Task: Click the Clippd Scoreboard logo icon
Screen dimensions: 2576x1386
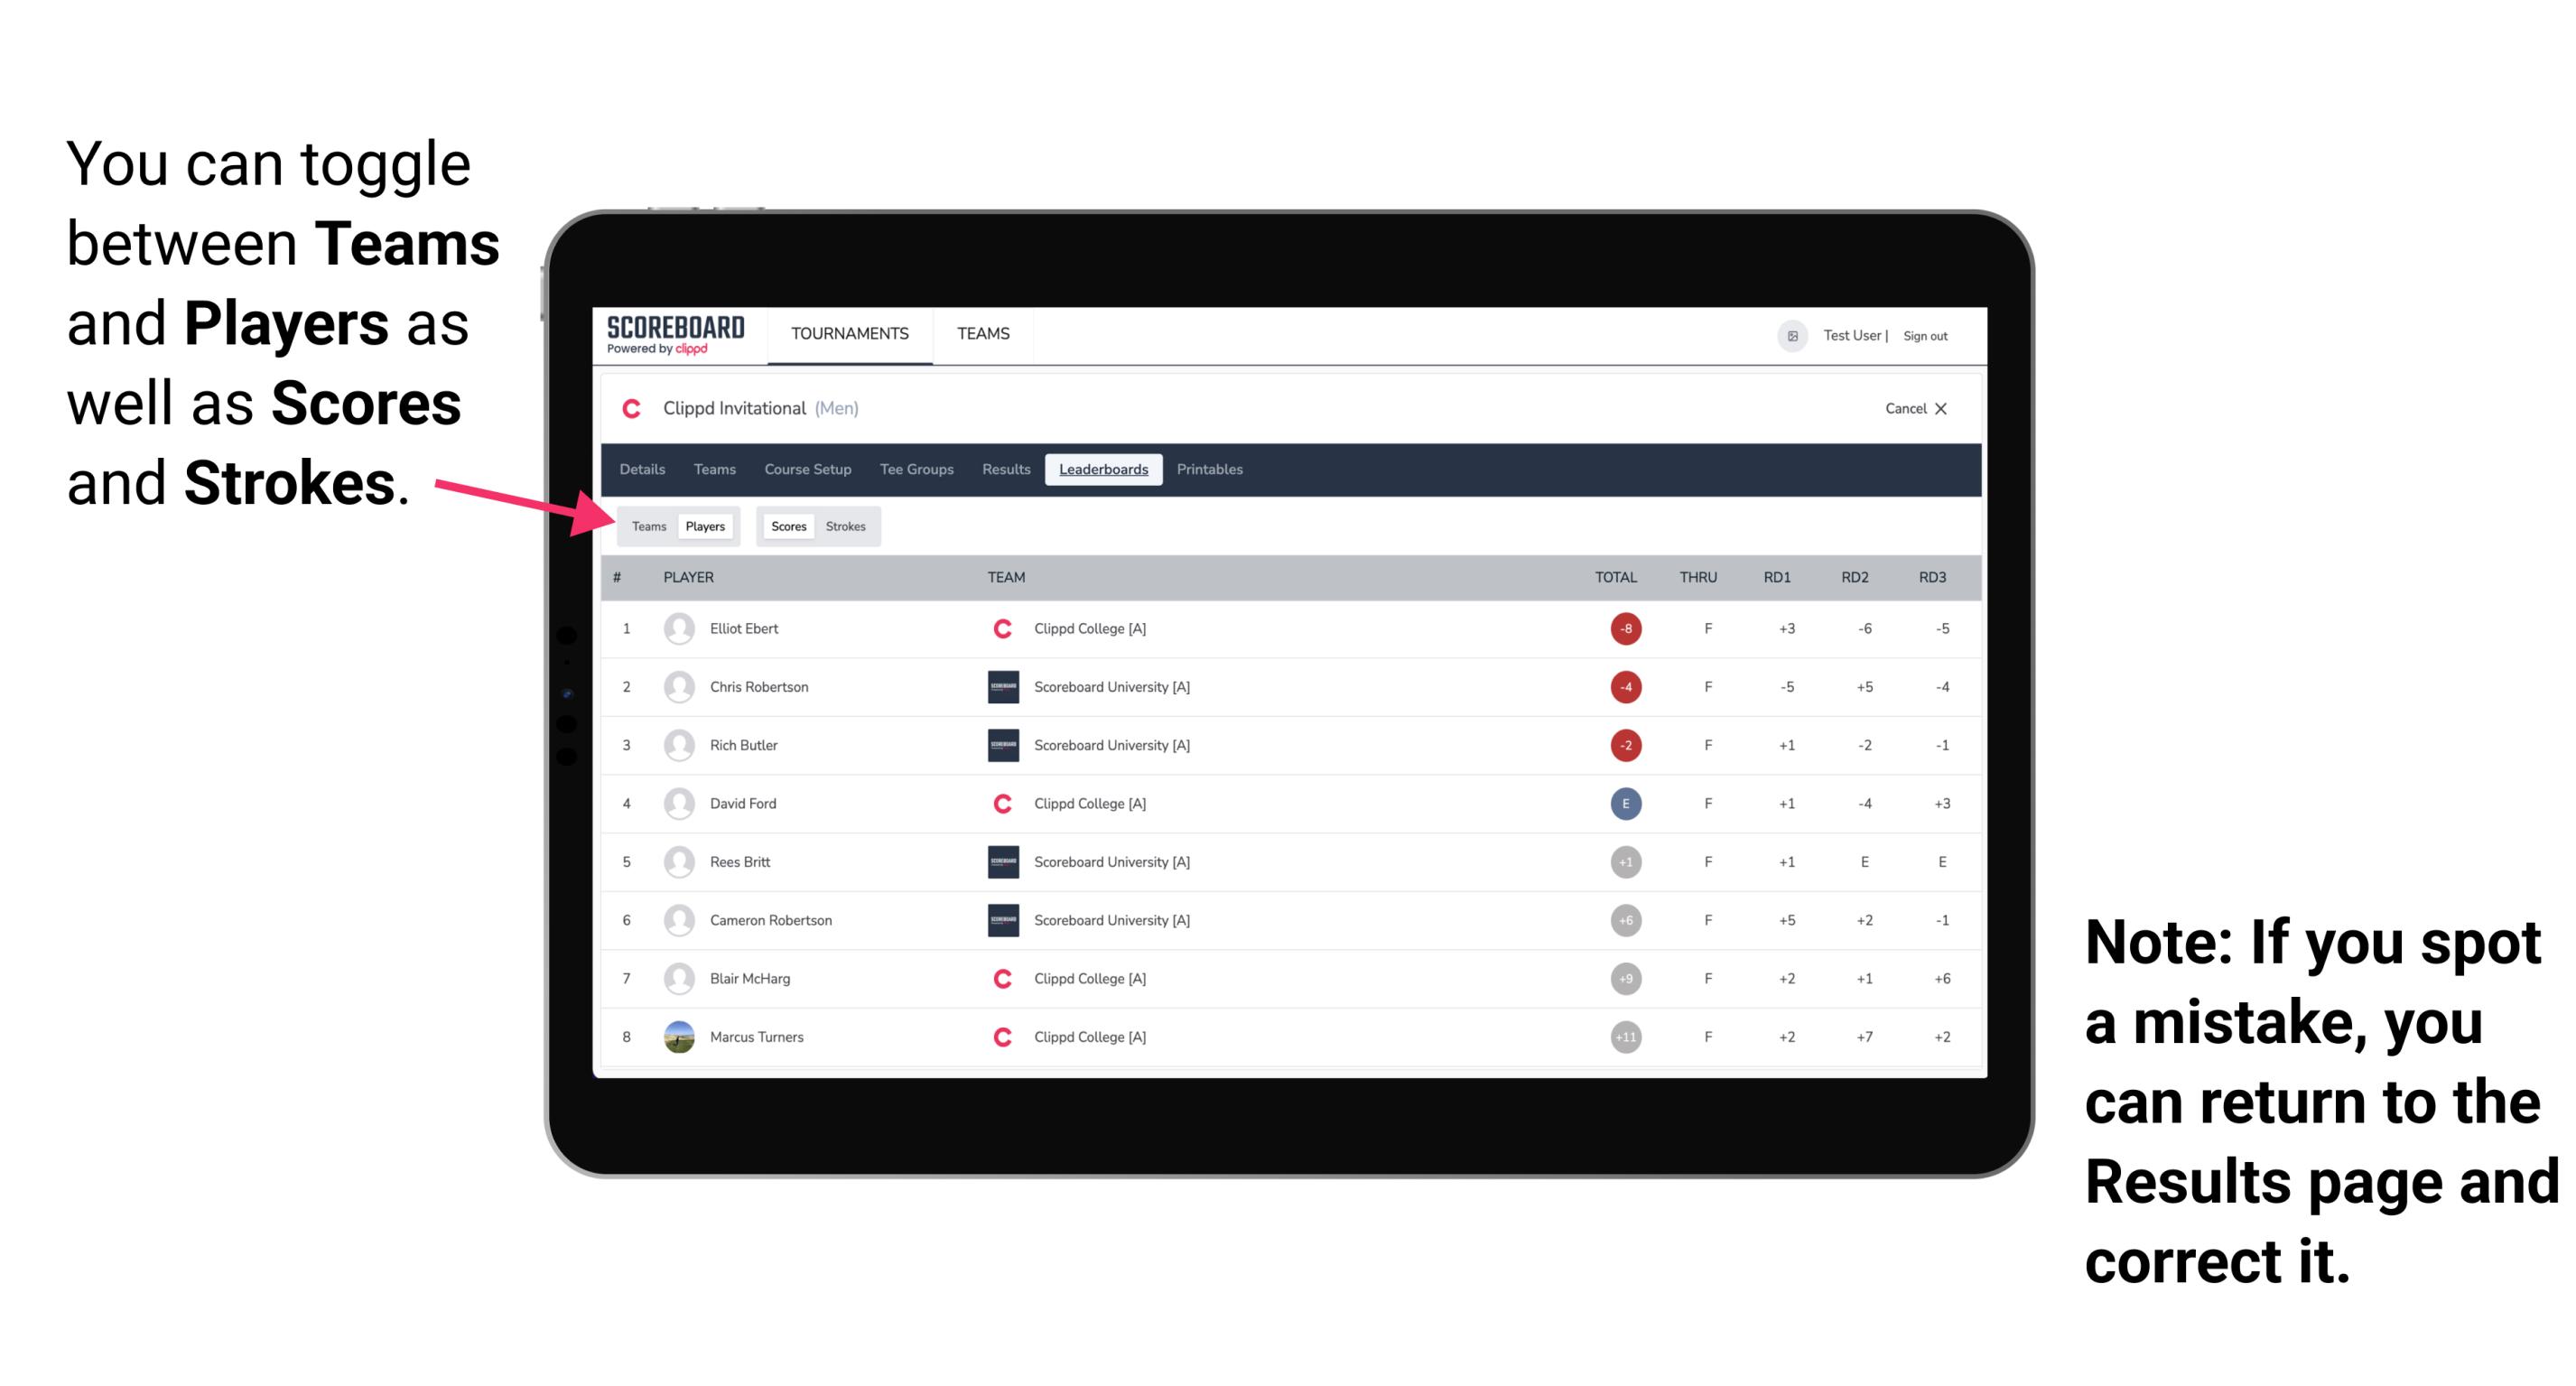Action: point(672,340)
